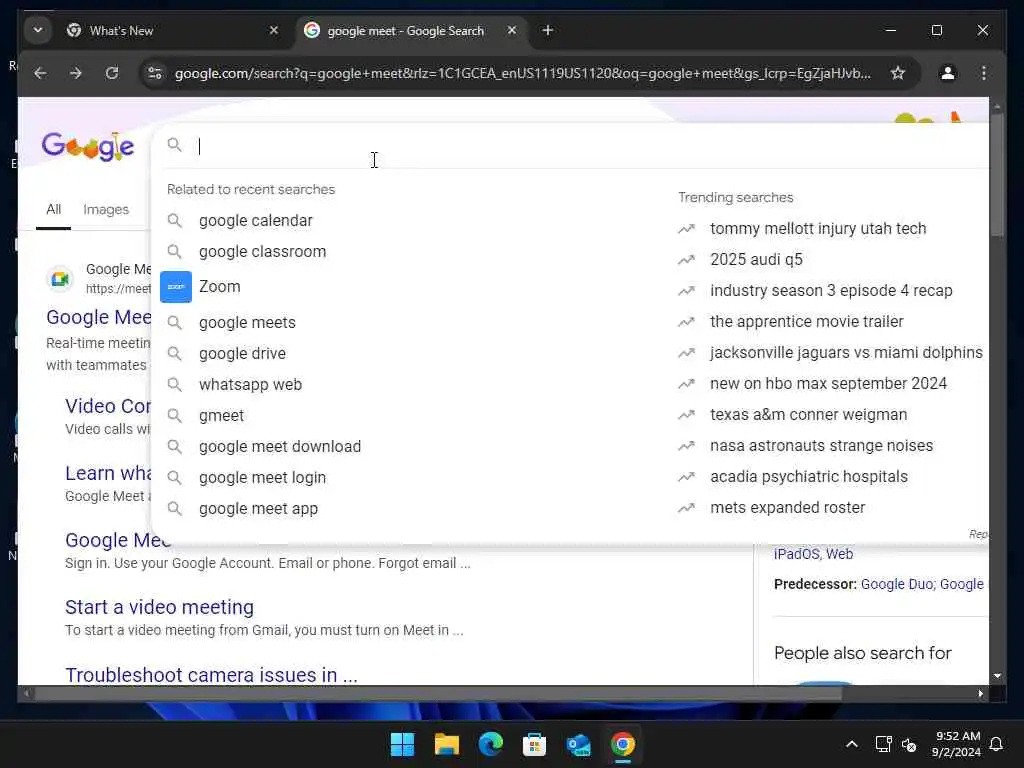Click the magnifier icon in search box
This screenshot has width=1024, height=768.
pos(174,144)
